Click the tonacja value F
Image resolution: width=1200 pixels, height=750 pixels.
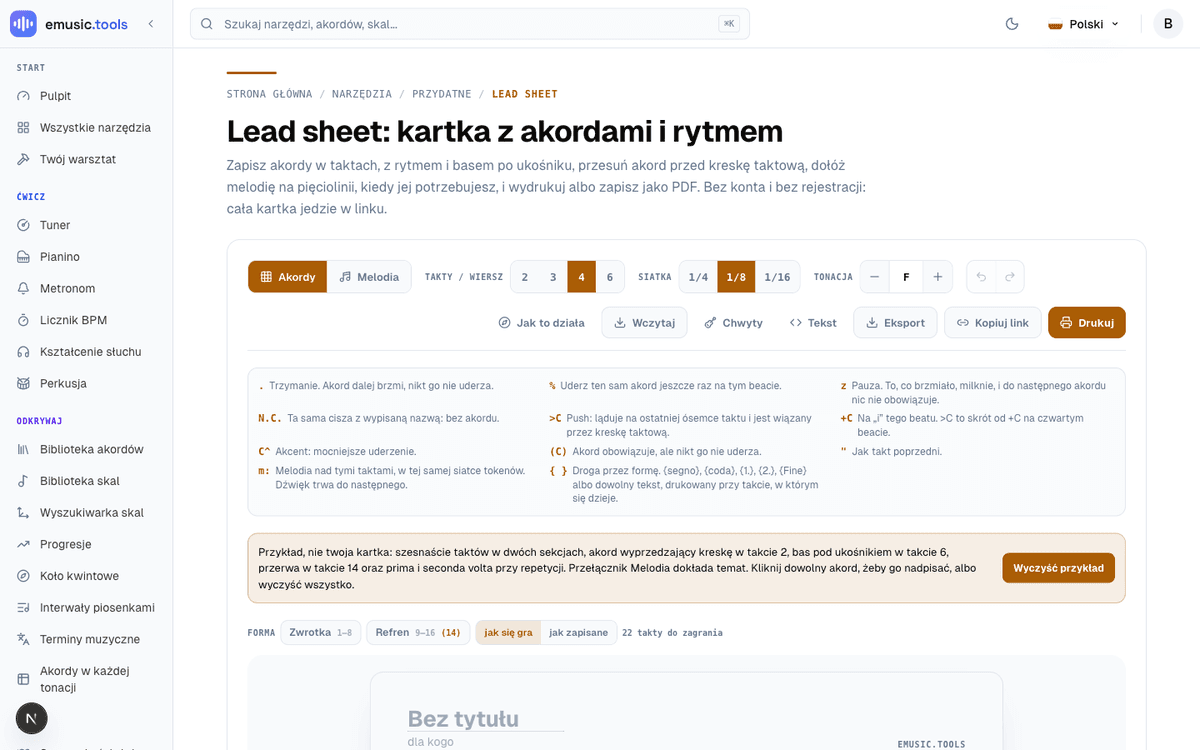point(906,277)
